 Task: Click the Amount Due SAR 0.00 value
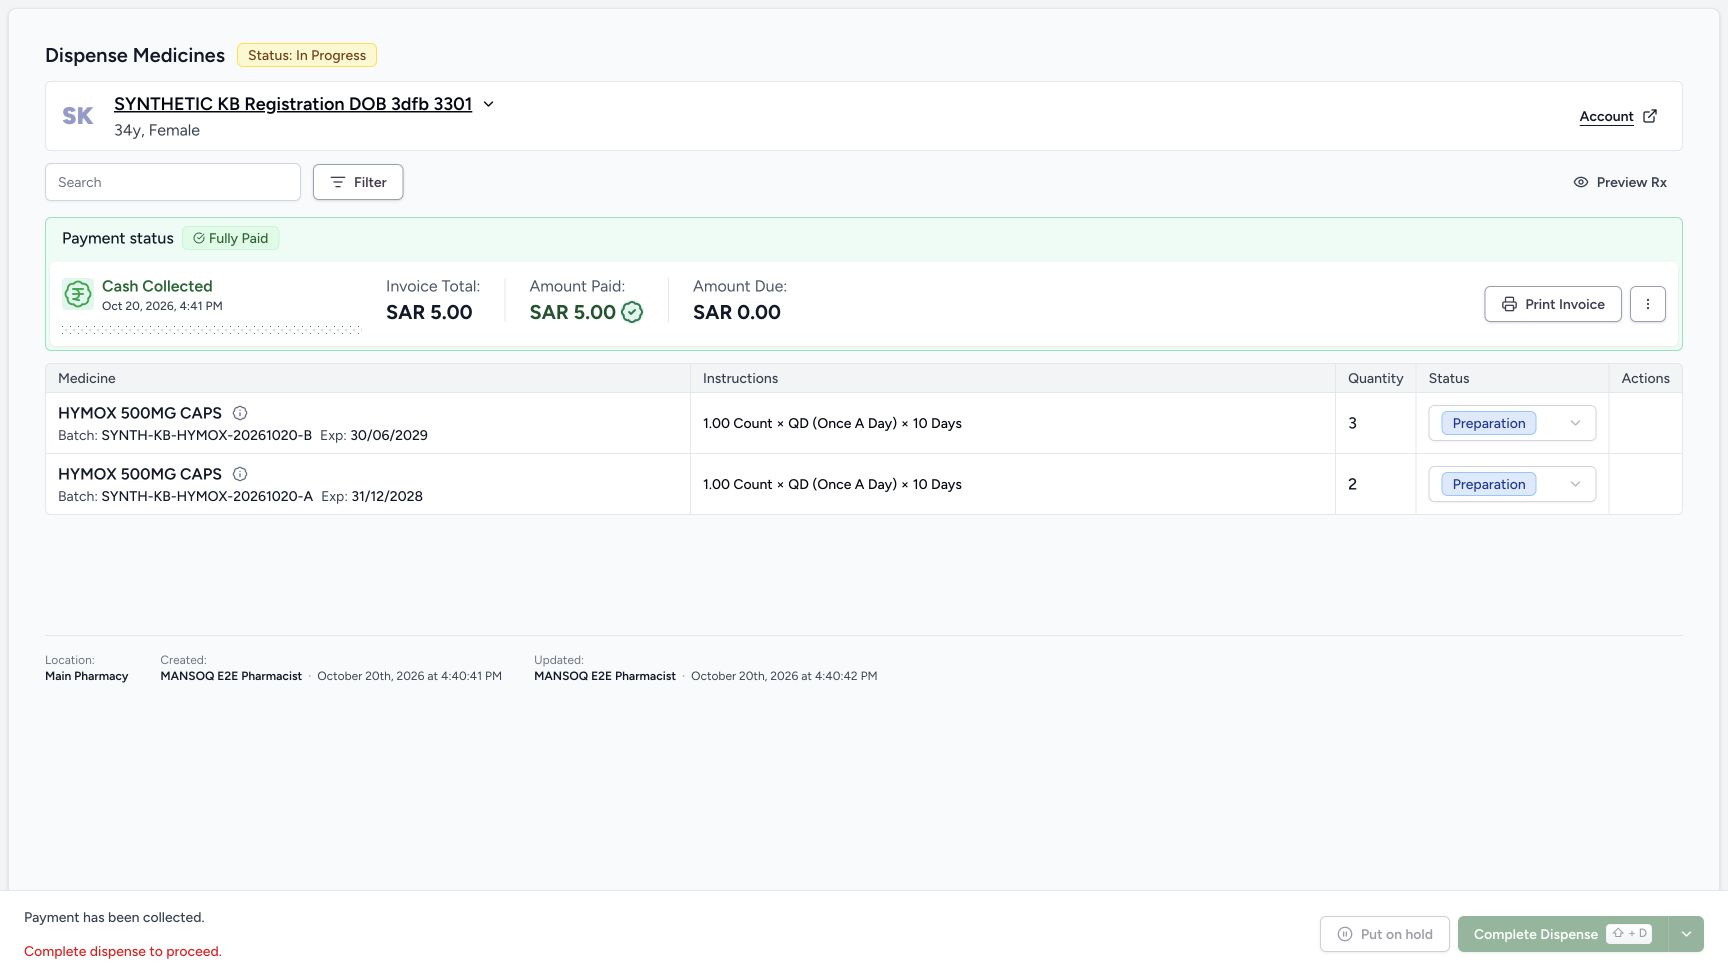(x=737, y=312)
